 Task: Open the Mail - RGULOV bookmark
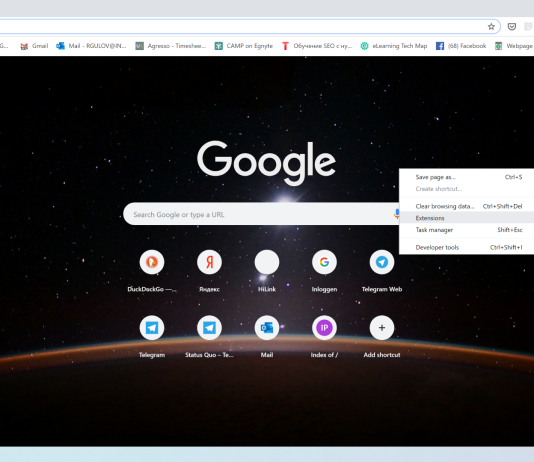91,46
